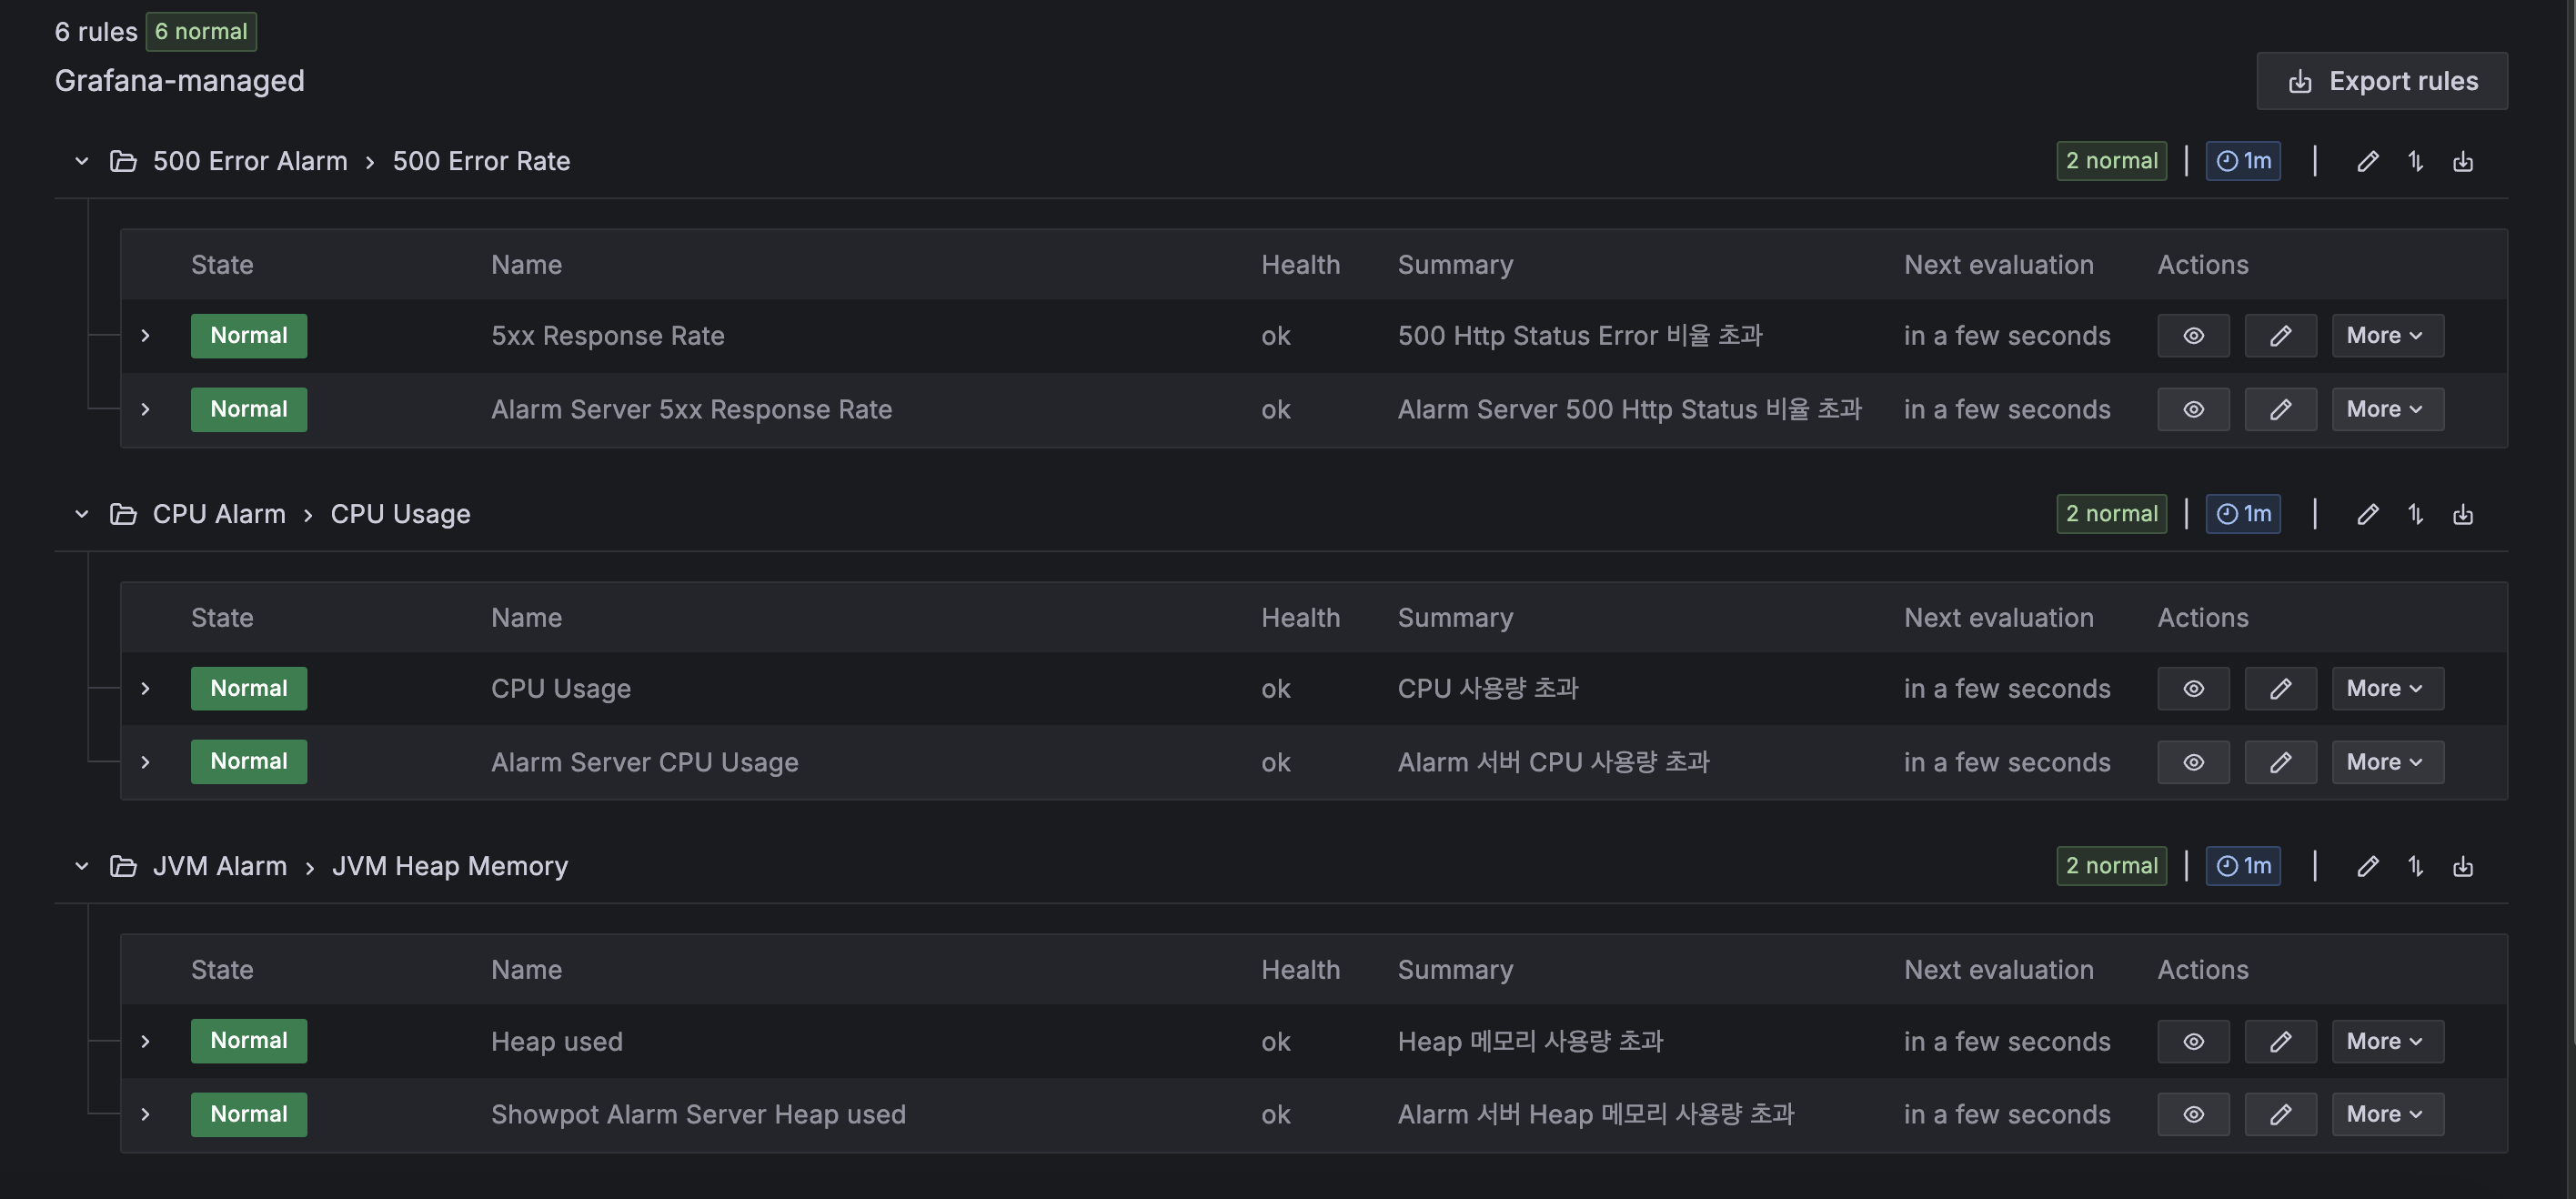2576x1199 pixels.
Task: Click 500 Error Alarm folder name
Action: click(x=250, y=161)
